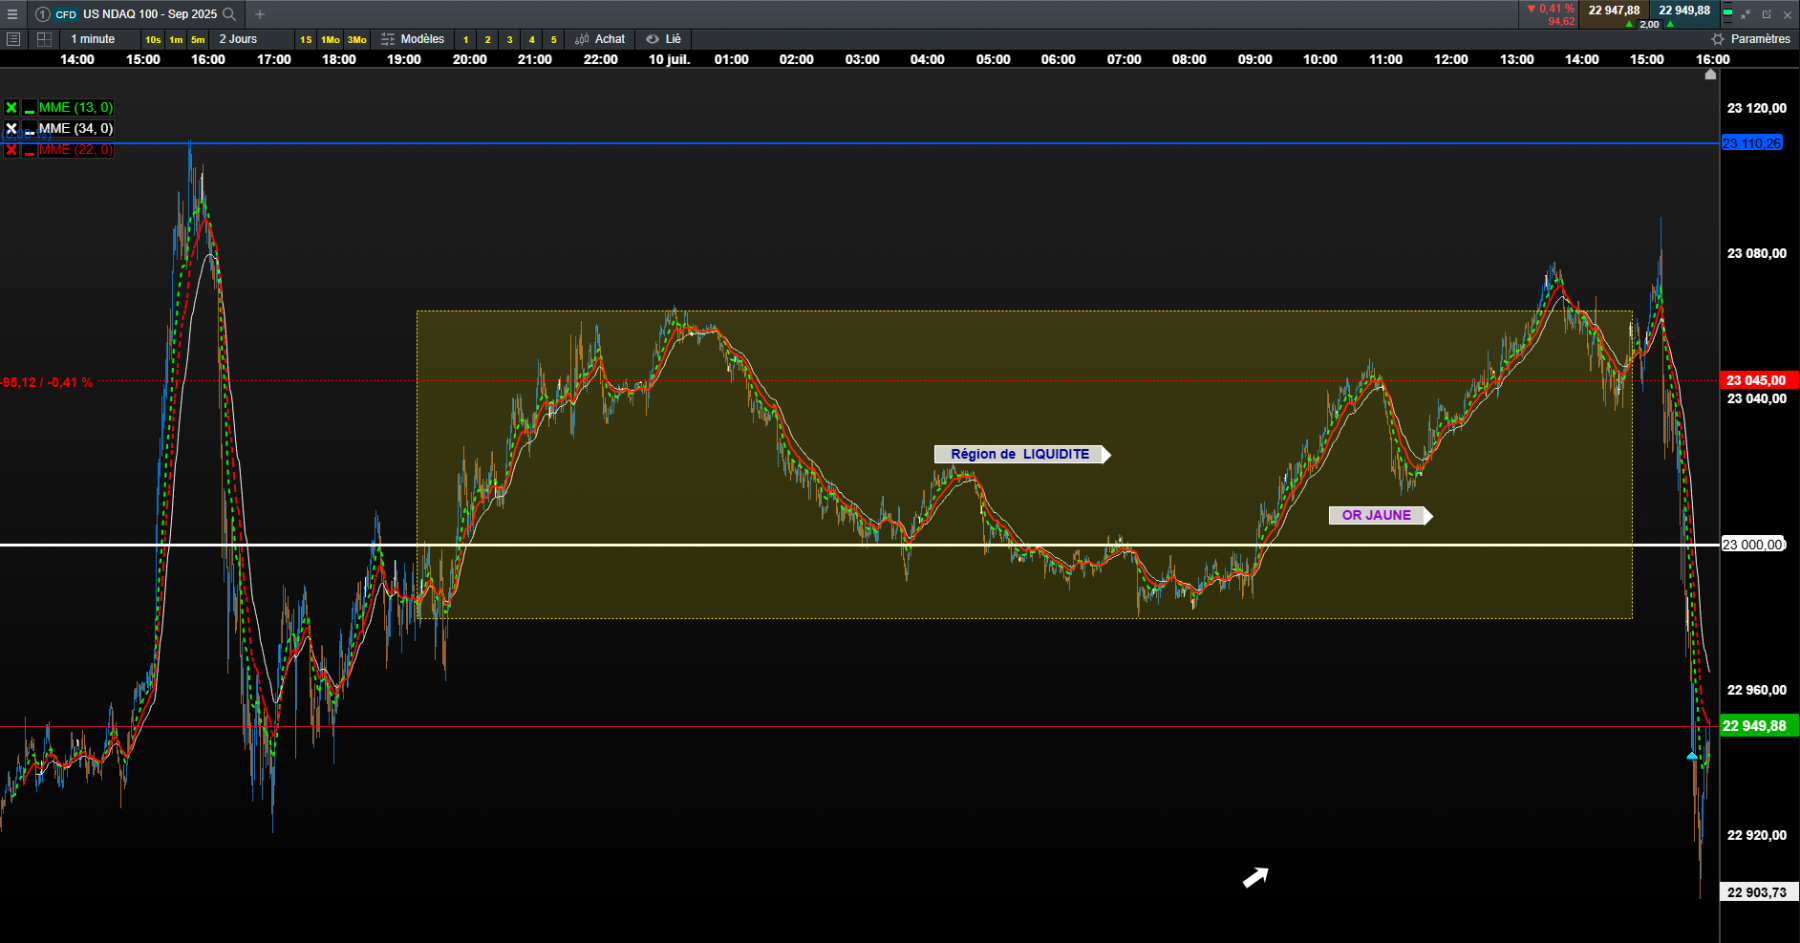Click the 23 120,00 price scale value
Viewport: 1800px width, 943px height.
point(1756,108)
